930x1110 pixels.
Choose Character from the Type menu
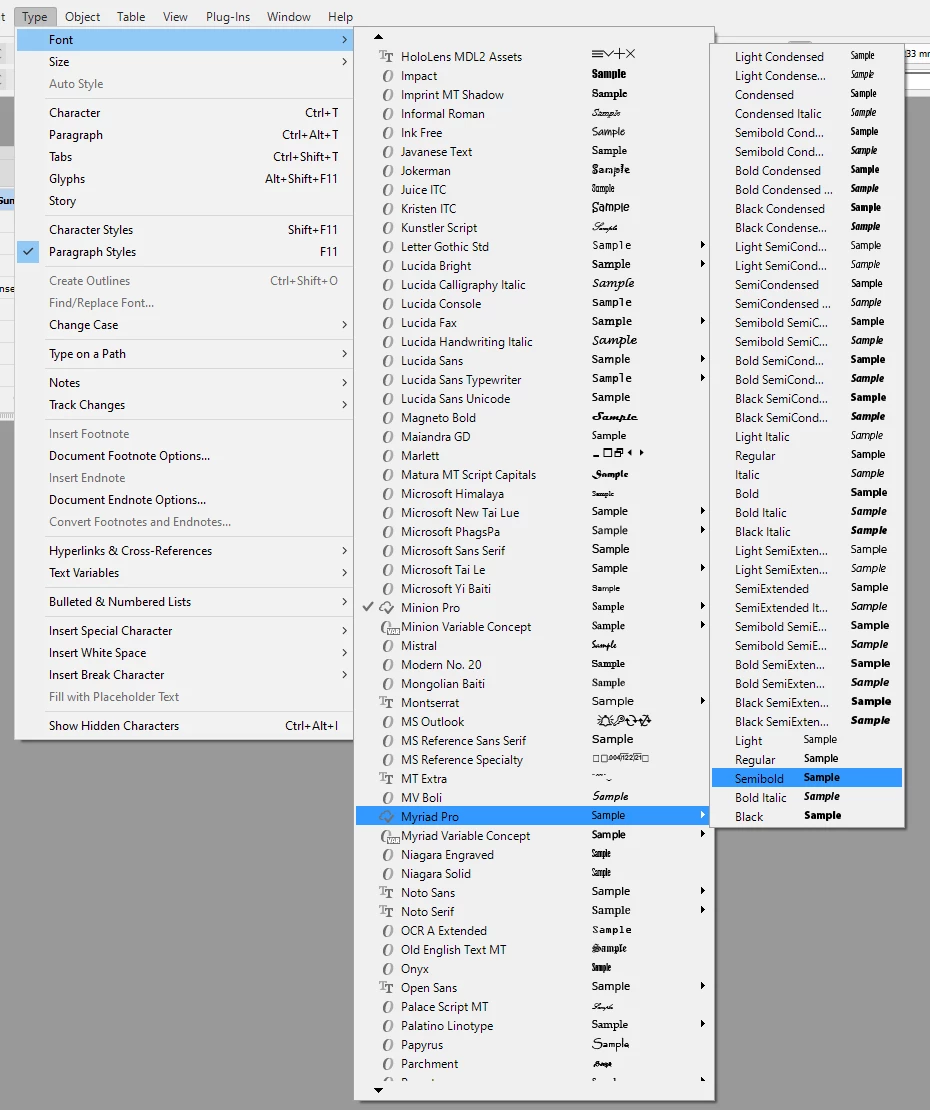184,113
